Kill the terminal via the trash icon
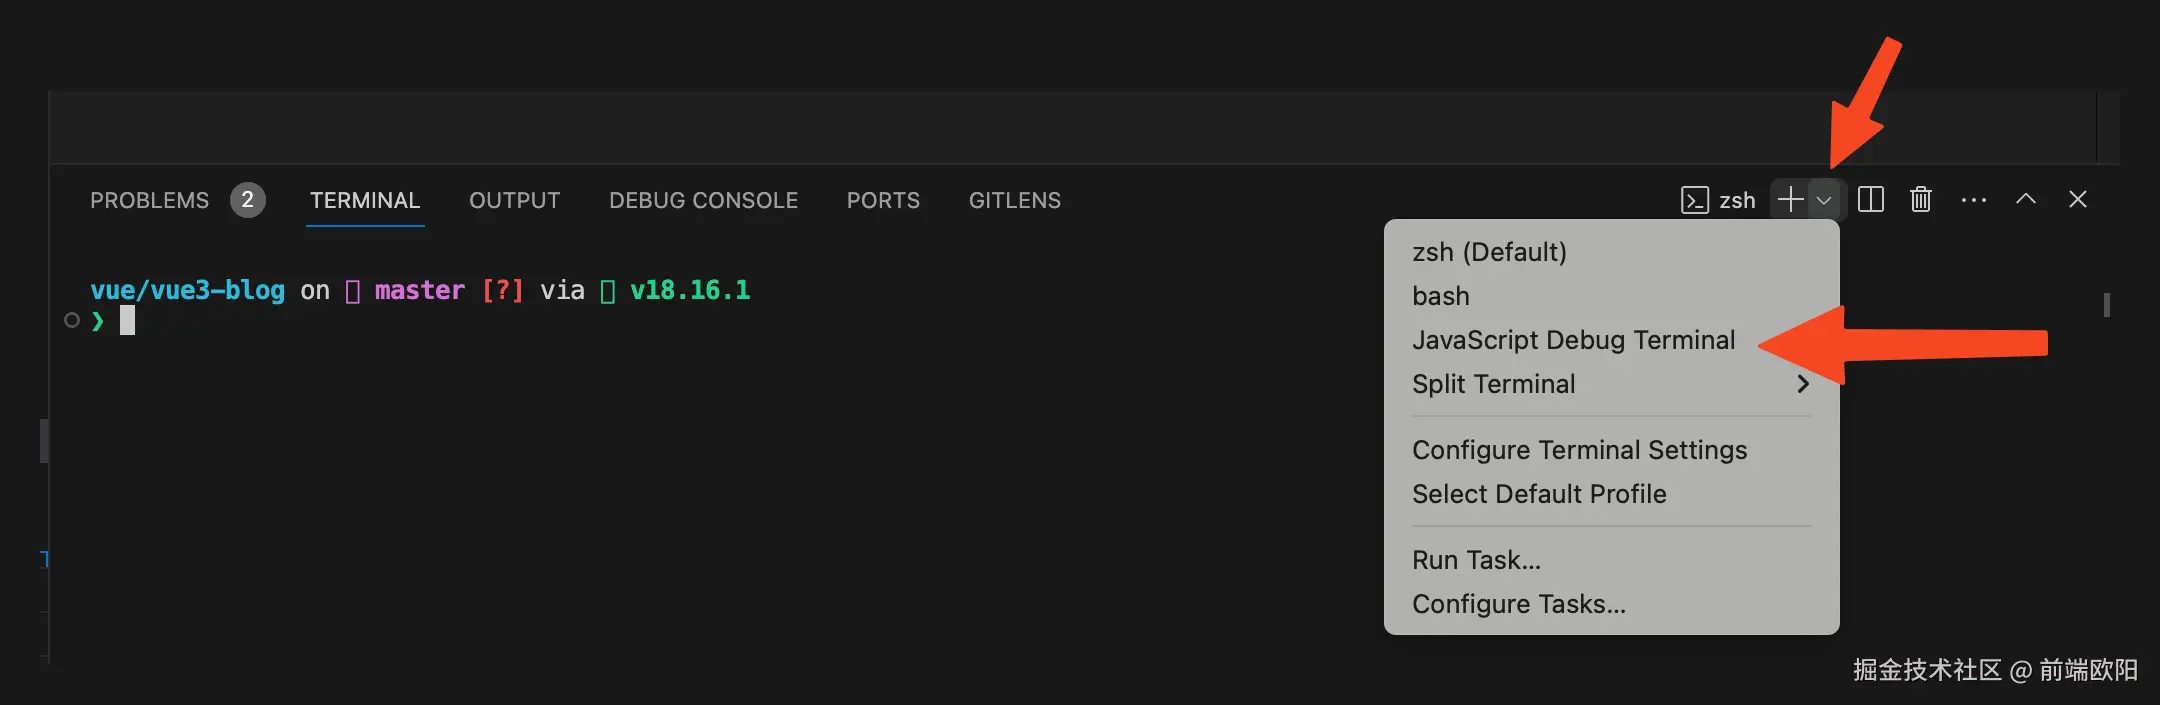Screen dimensions: 2160x705 click(1919, 199)
